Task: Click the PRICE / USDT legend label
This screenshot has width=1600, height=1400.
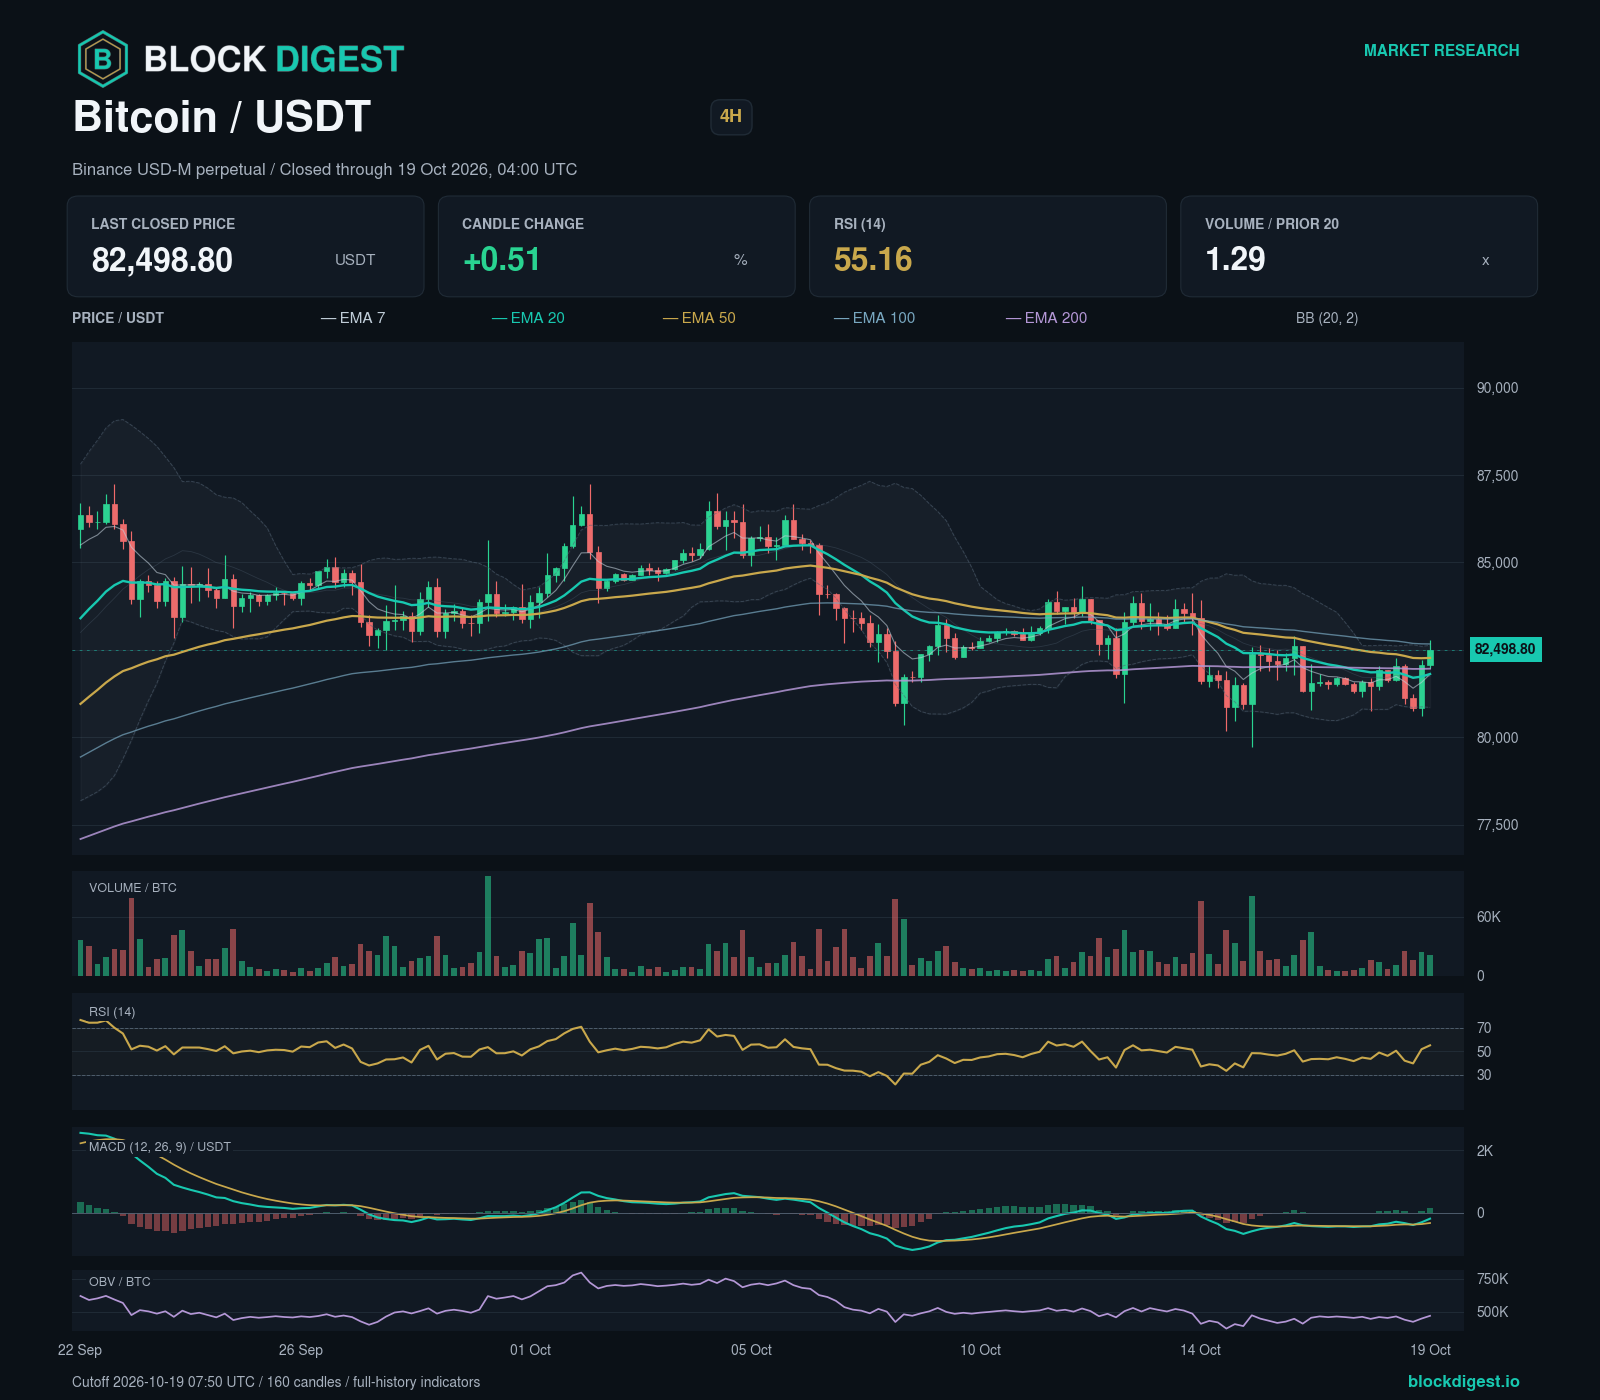Action: 118,318
